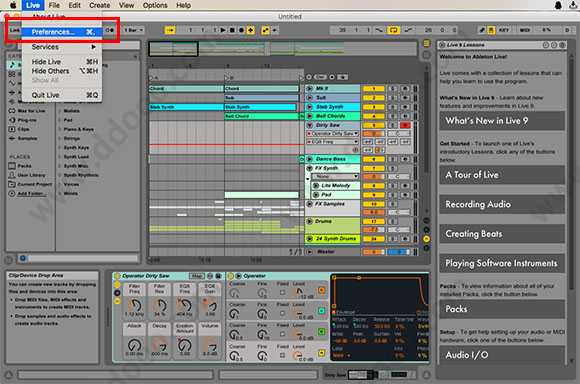Expand the Strings browser folder
This screenshot has width=580, height=384.
pyautogui.click(x=60, y=138)
